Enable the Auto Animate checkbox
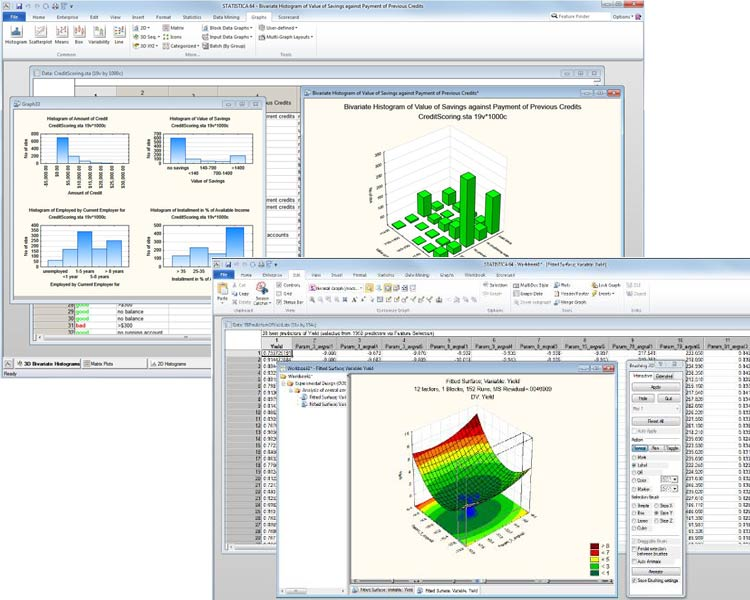 pos(635,561)
